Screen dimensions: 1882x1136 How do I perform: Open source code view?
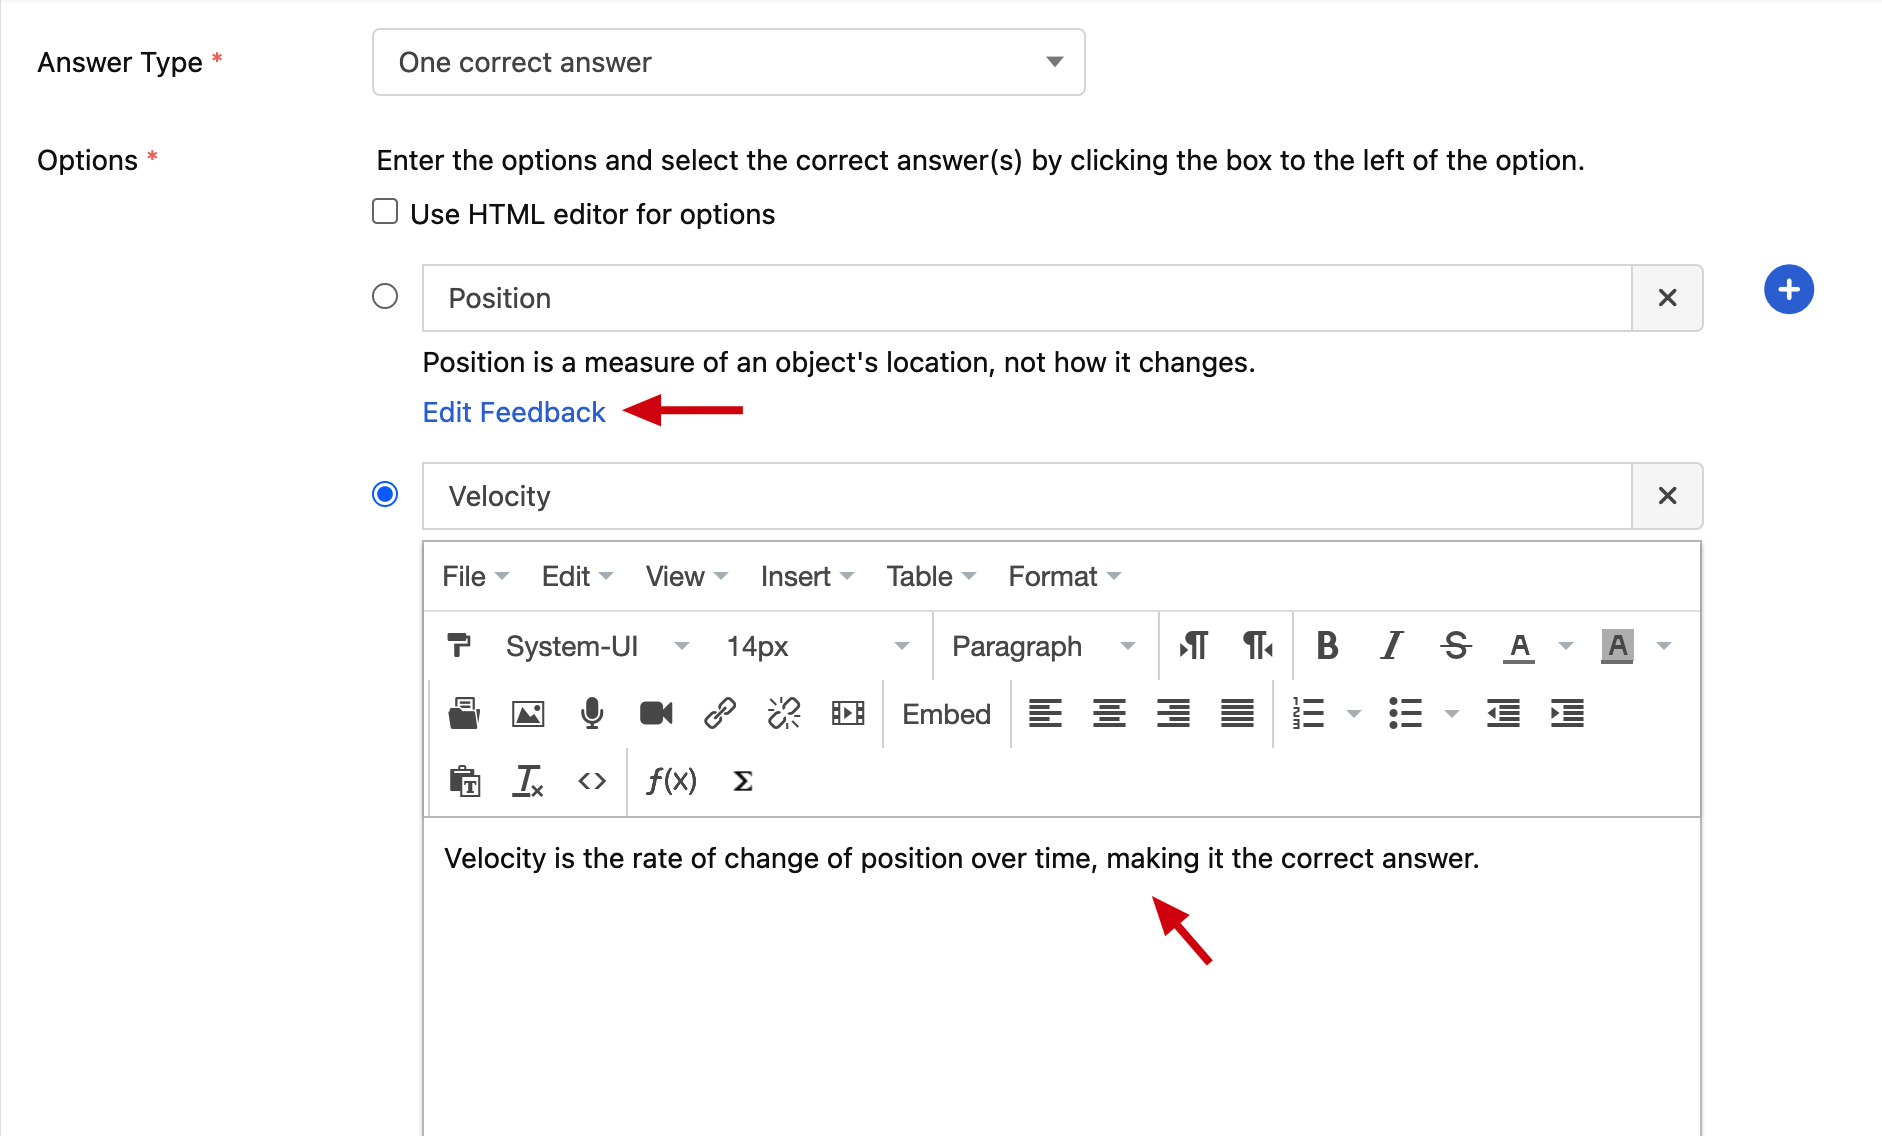pyautogui.click(x=592, y=781)
